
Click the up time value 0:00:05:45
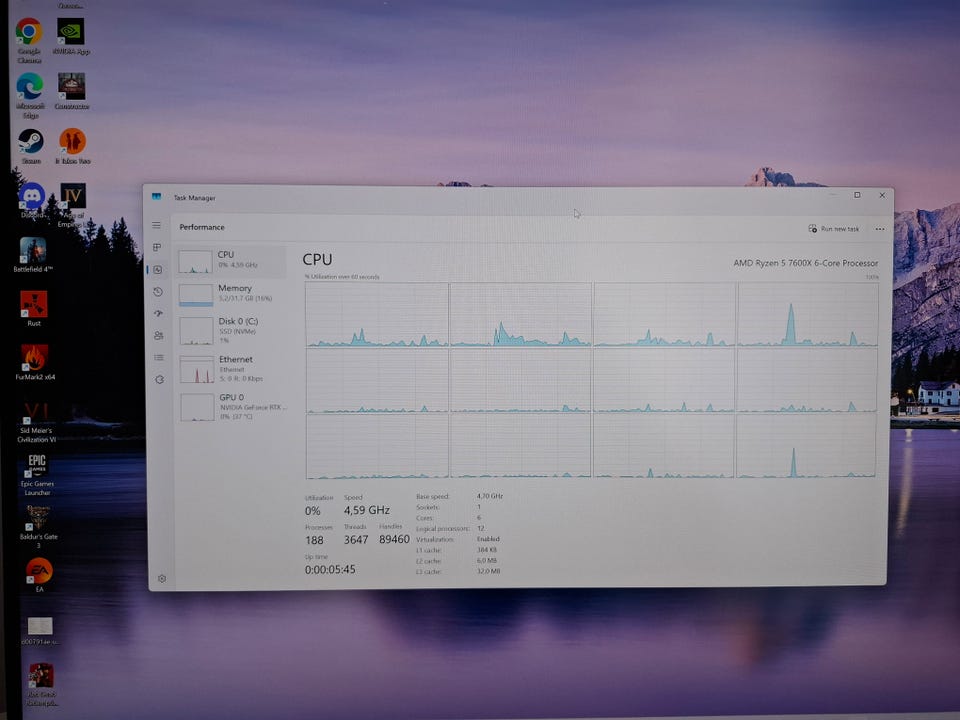pos(330,569)
